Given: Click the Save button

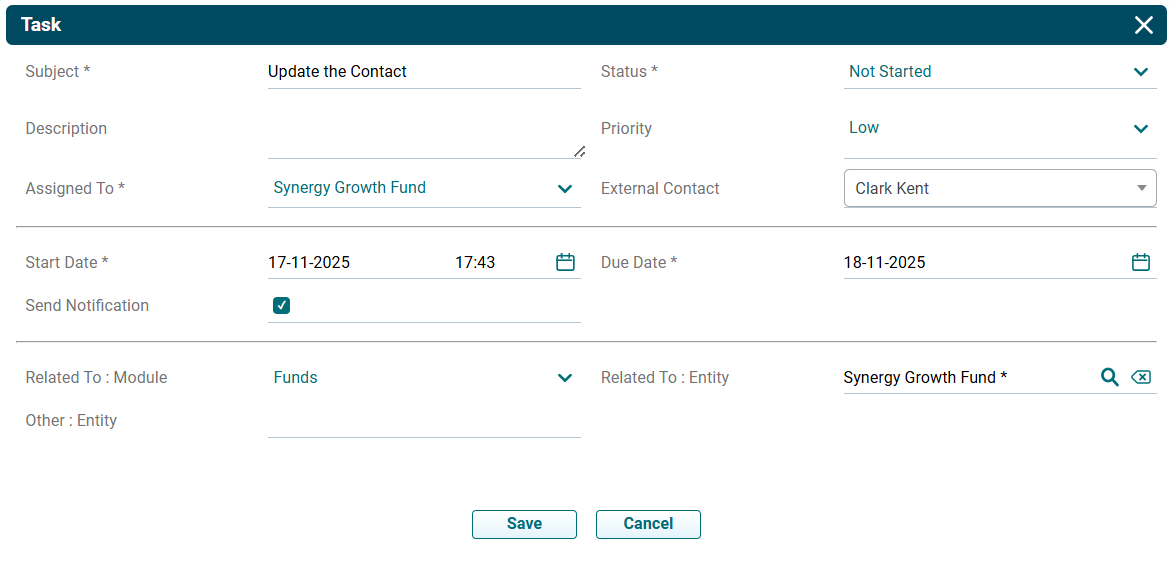Looking at the screenshot, I should [524, 524].
